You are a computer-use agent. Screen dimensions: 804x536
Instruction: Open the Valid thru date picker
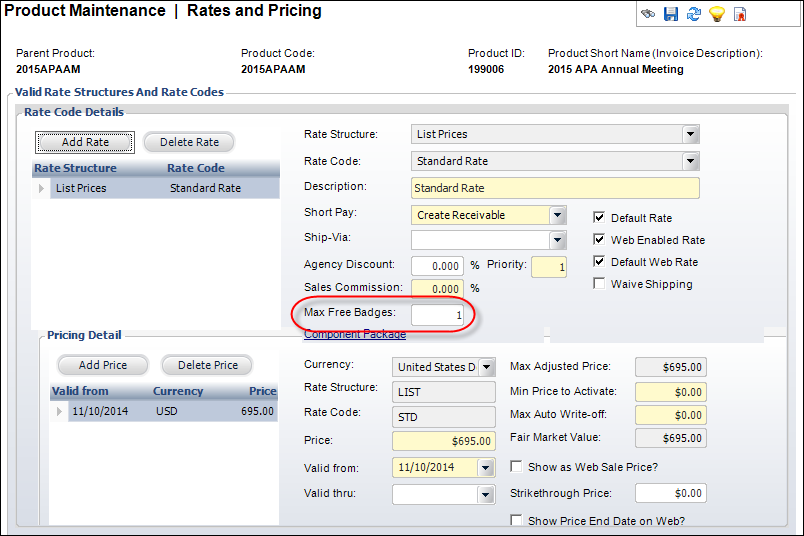coord(485,494)
